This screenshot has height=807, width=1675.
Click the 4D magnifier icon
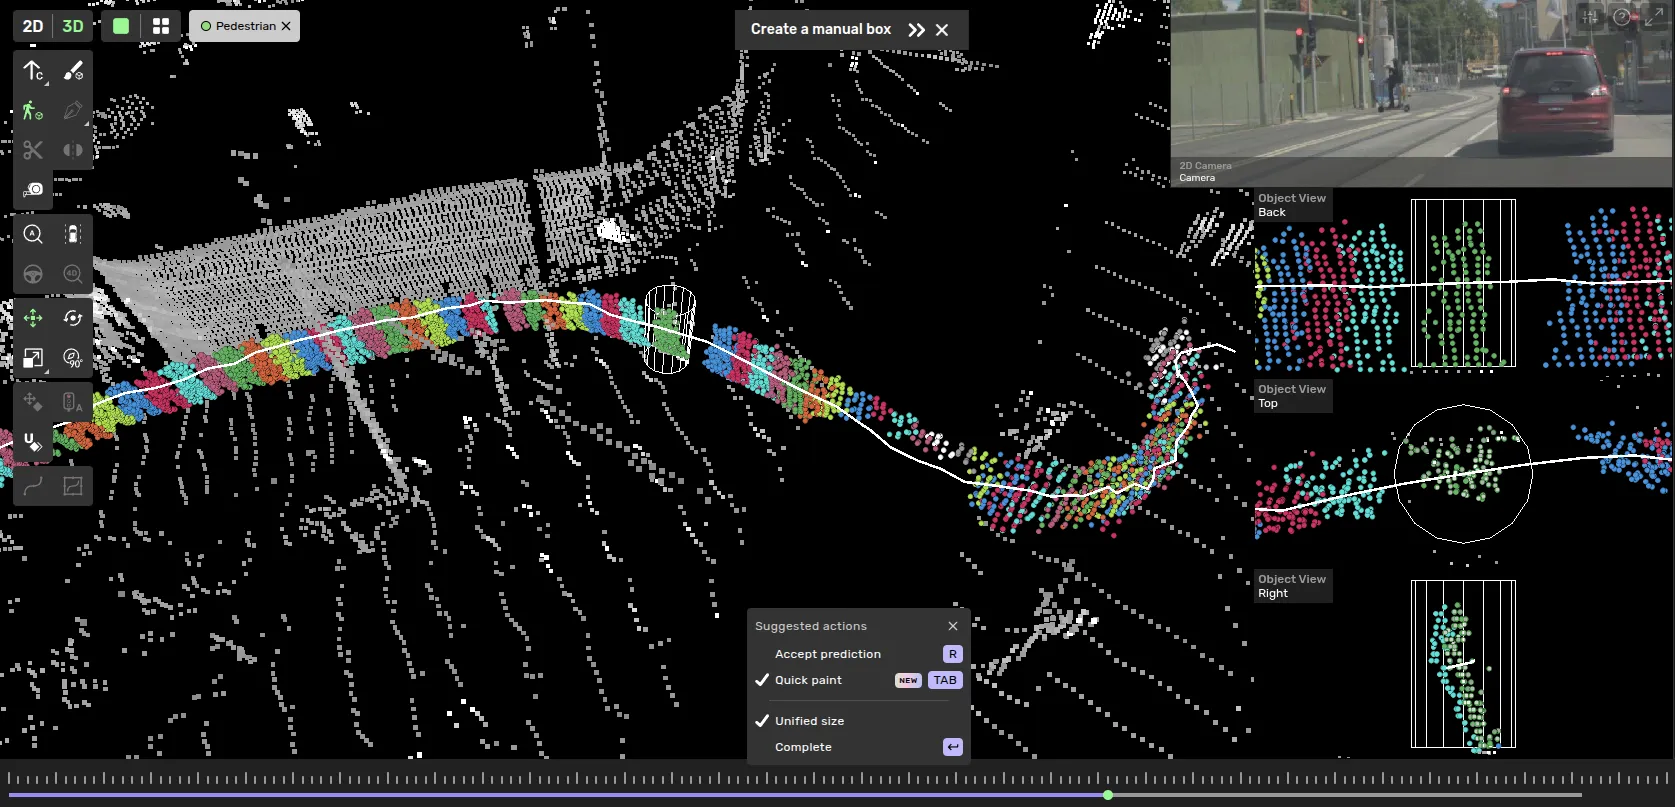coord(73,274)
